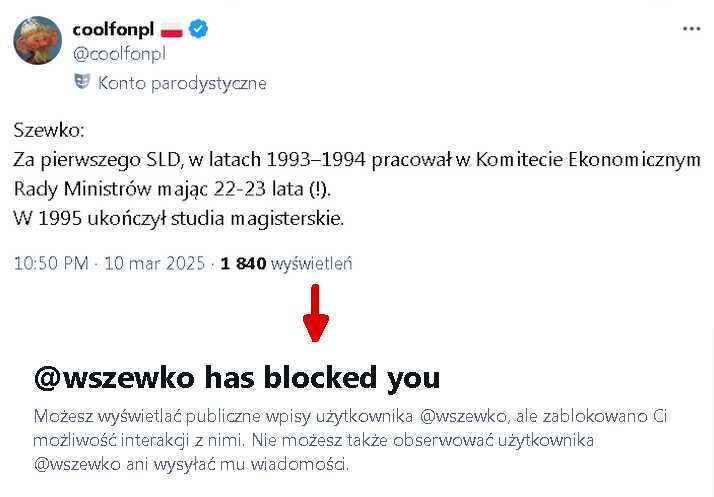714x497 pixels.
Task: Click the '@wszewko has blocked you' heading
Action: click(x=237, y=378)
